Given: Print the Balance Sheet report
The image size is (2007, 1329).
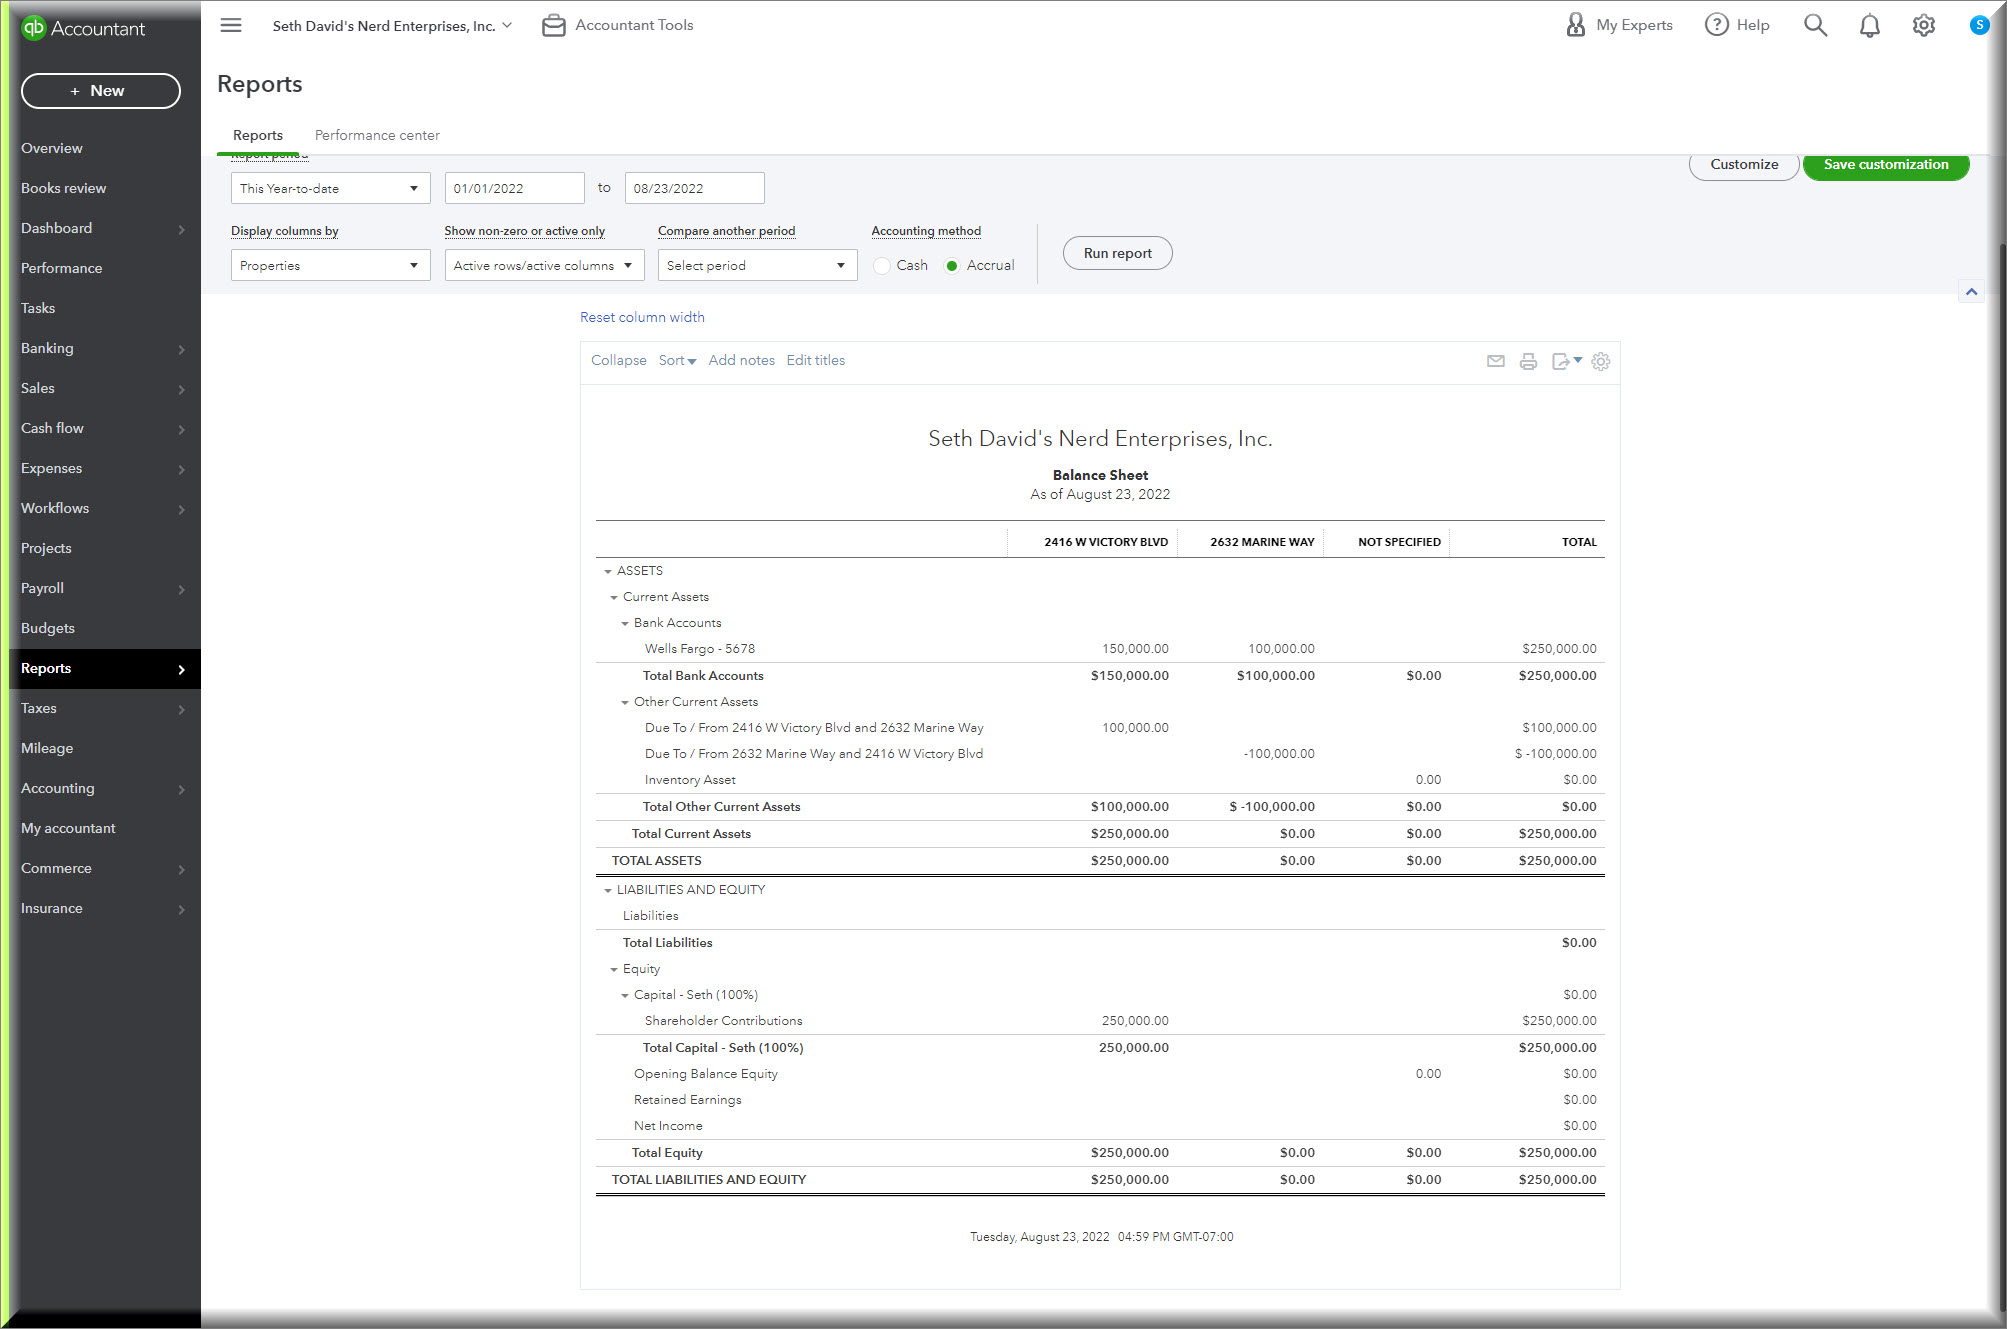Looking at the screenshot, I should coord(1528,361).
